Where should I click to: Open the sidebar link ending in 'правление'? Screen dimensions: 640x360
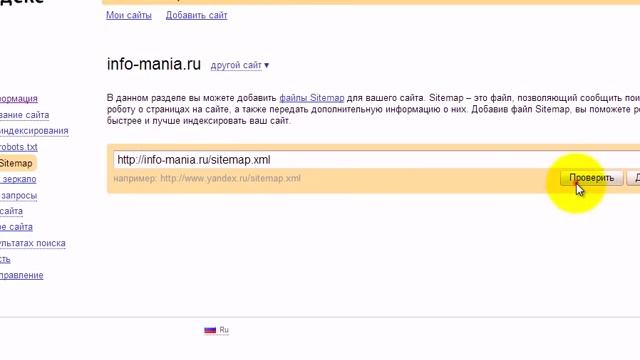[x=22, y=276]
